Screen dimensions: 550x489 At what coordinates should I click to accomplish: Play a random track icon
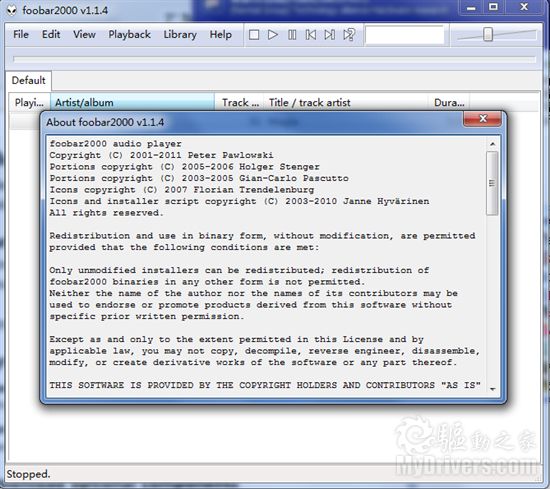click(349, 35)
